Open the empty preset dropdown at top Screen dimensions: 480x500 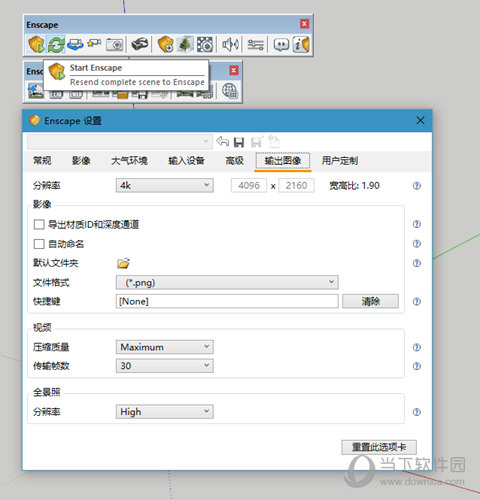pos(120,142)
